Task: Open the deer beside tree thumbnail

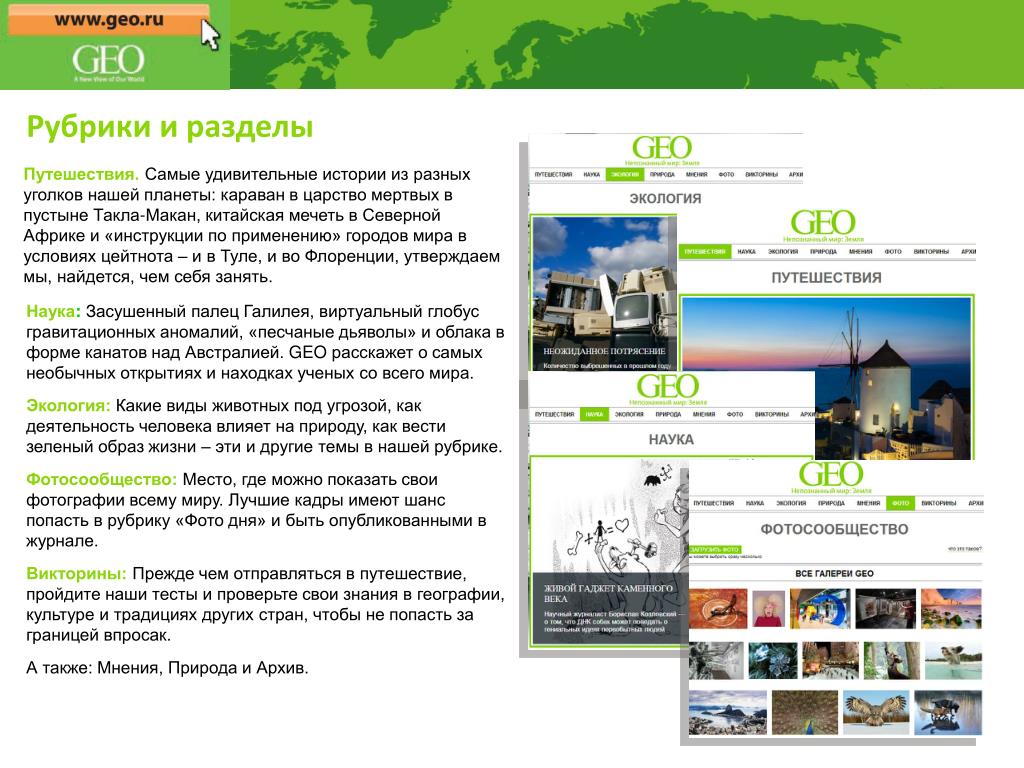Action: point(891,660)
